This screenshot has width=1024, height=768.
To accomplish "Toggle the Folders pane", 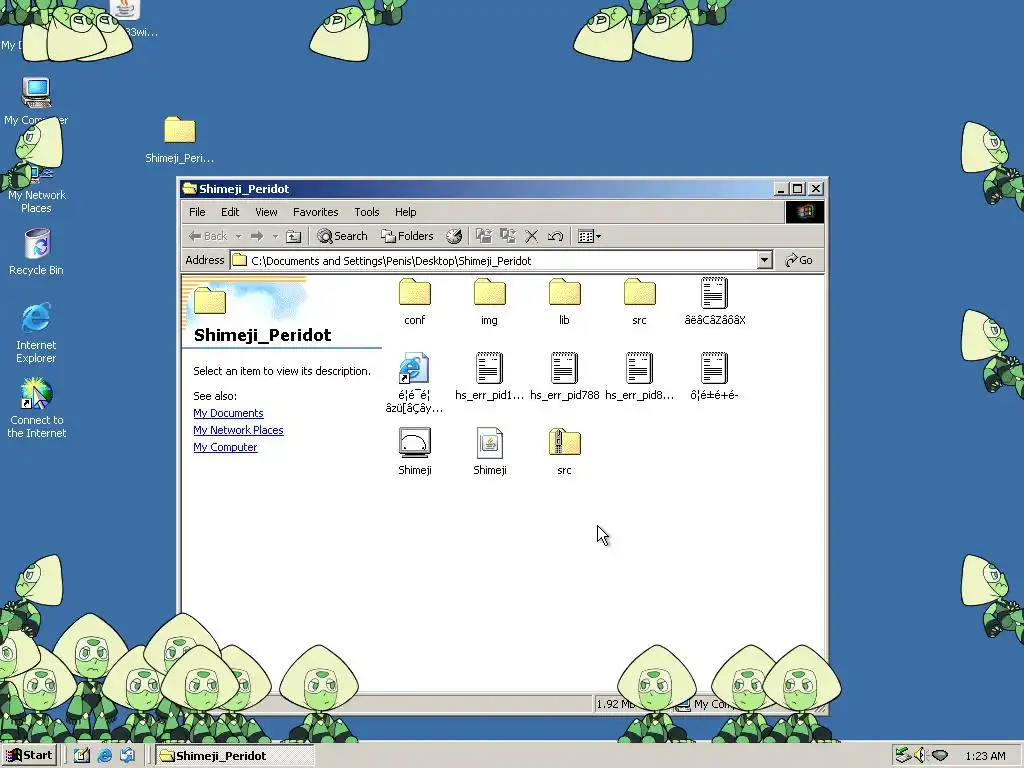I will click(x=408, y=236).
